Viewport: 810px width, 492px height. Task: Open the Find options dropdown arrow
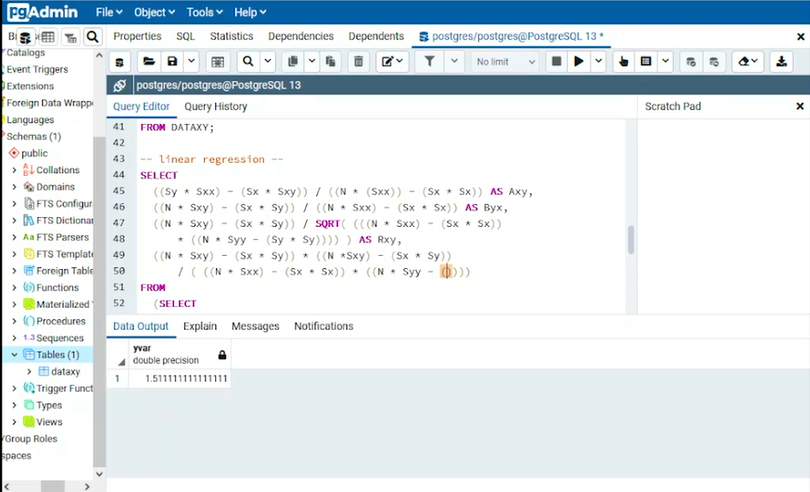[x=268, y=62]
